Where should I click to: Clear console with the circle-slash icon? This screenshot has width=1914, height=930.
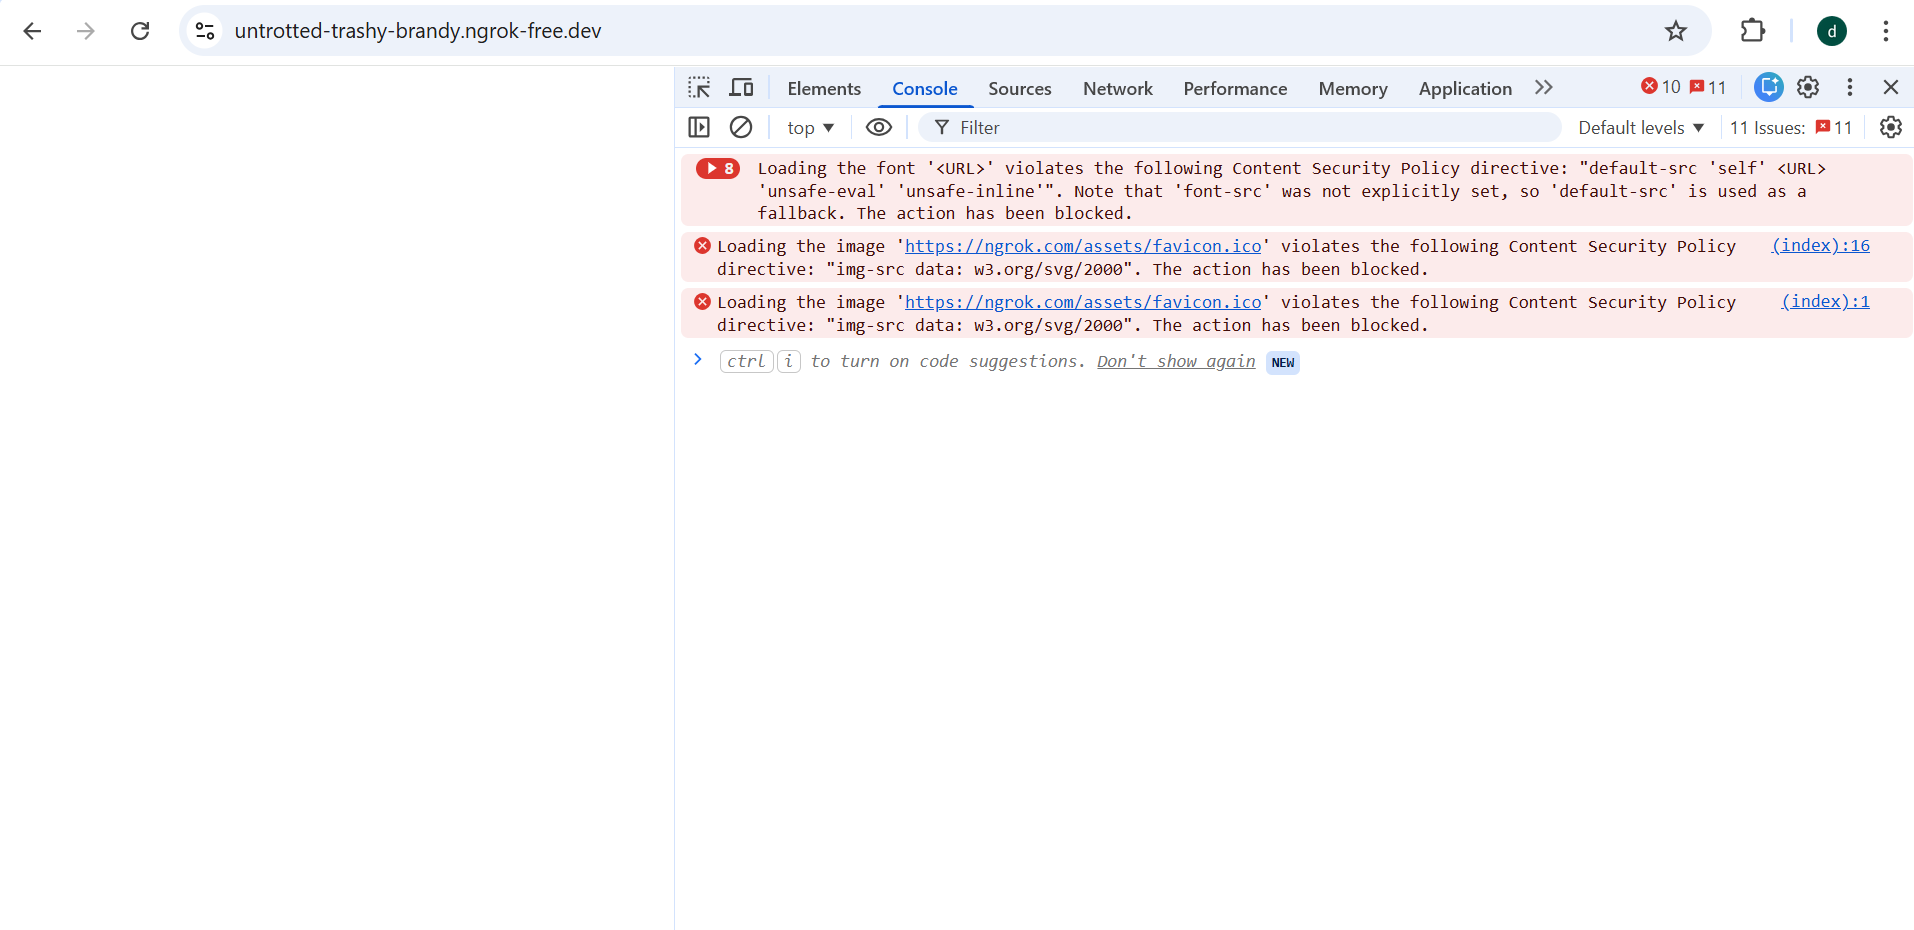coord(741,127)
